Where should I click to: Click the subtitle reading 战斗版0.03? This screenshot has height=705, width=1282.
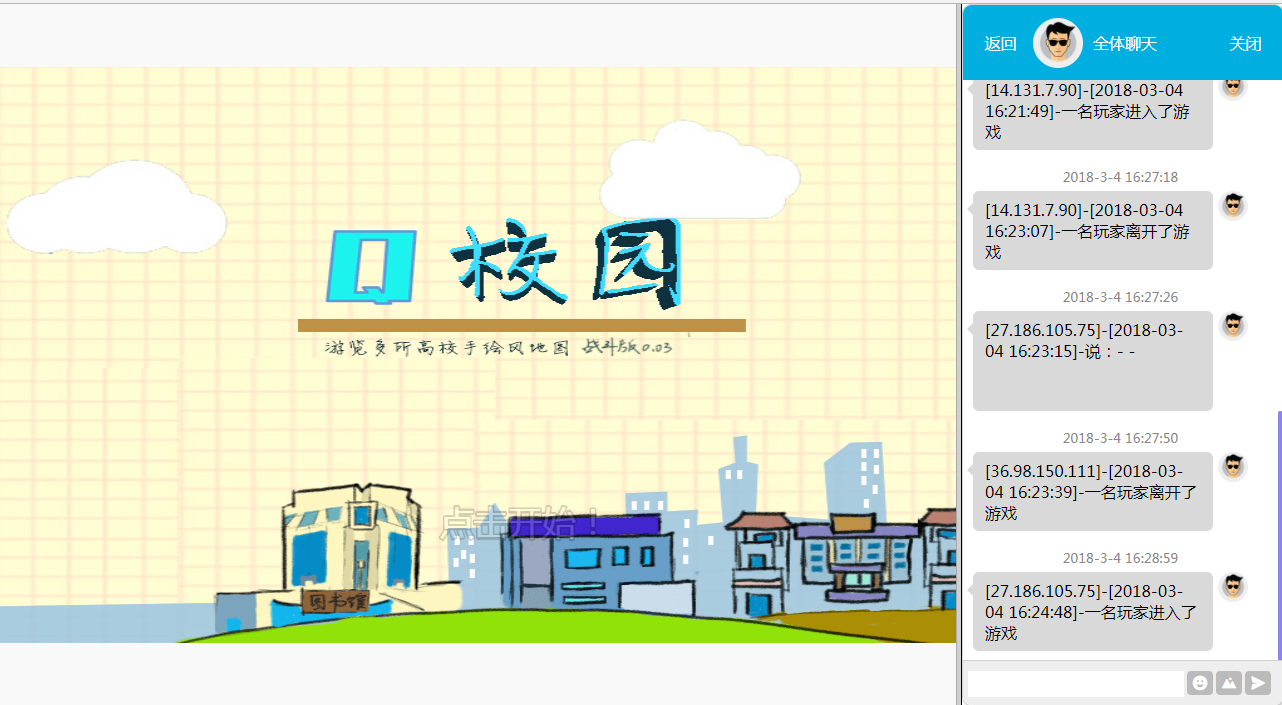(x=628, y=348)
